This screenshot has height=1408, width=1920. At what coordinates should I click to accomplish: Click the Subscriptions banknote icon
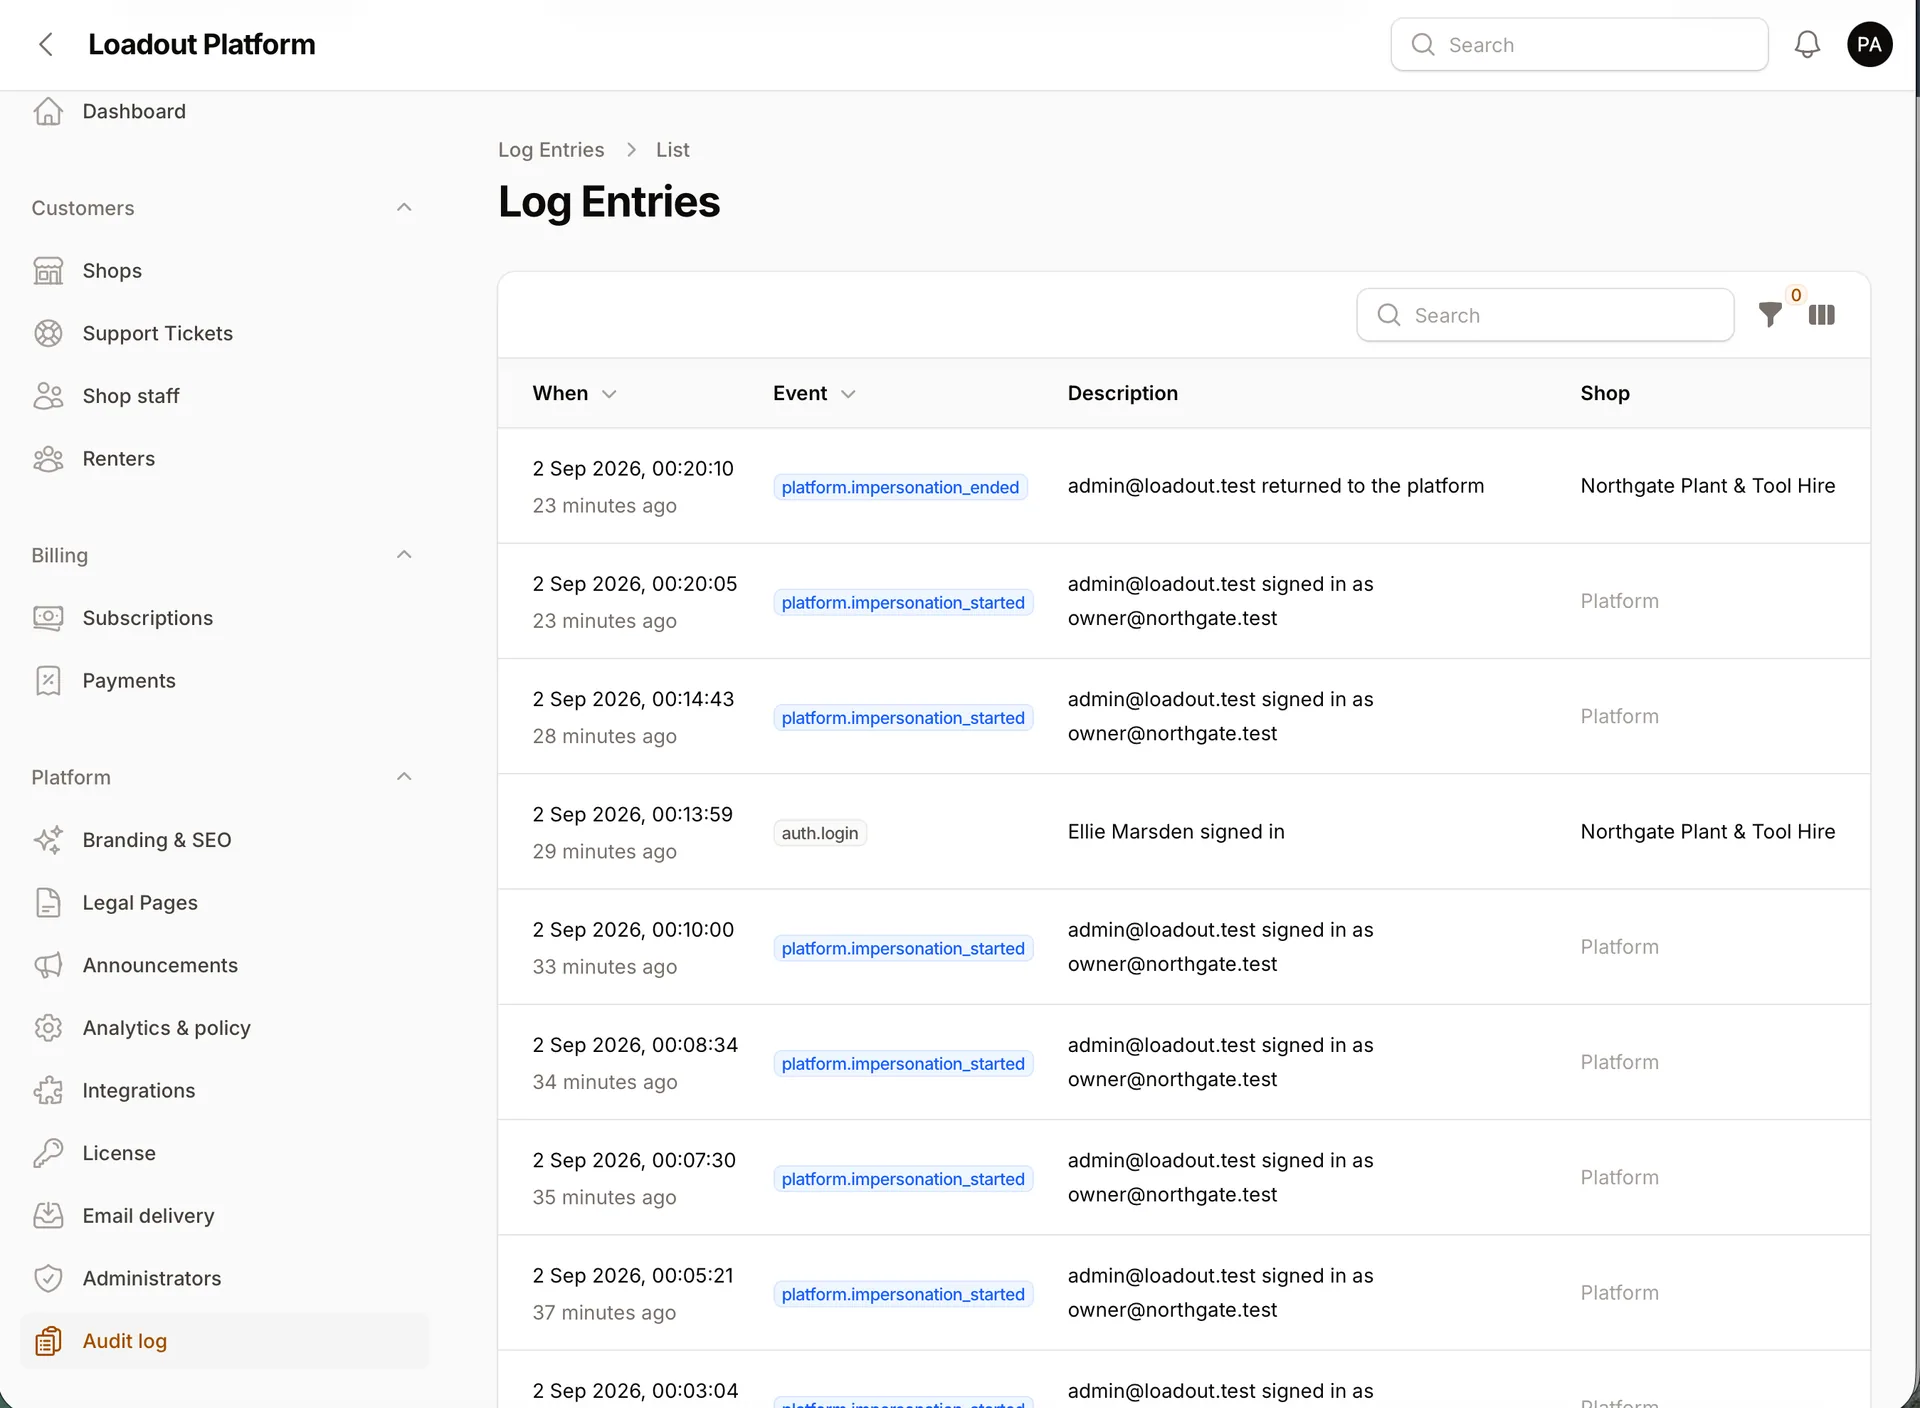(x=48, y=618)
